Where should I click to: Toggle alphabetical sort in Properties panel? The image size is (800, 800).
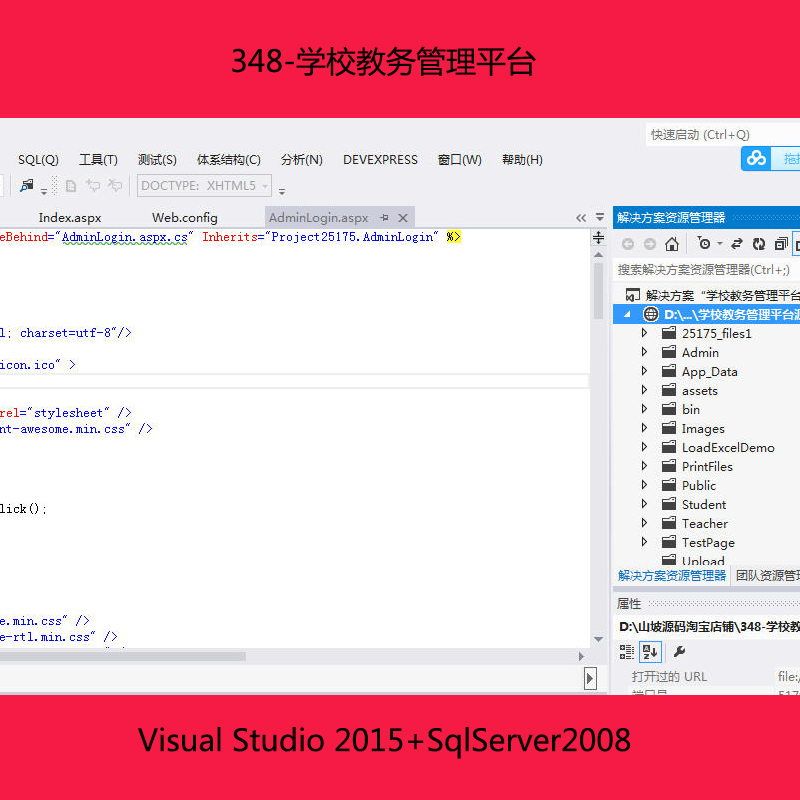[650, 652]
